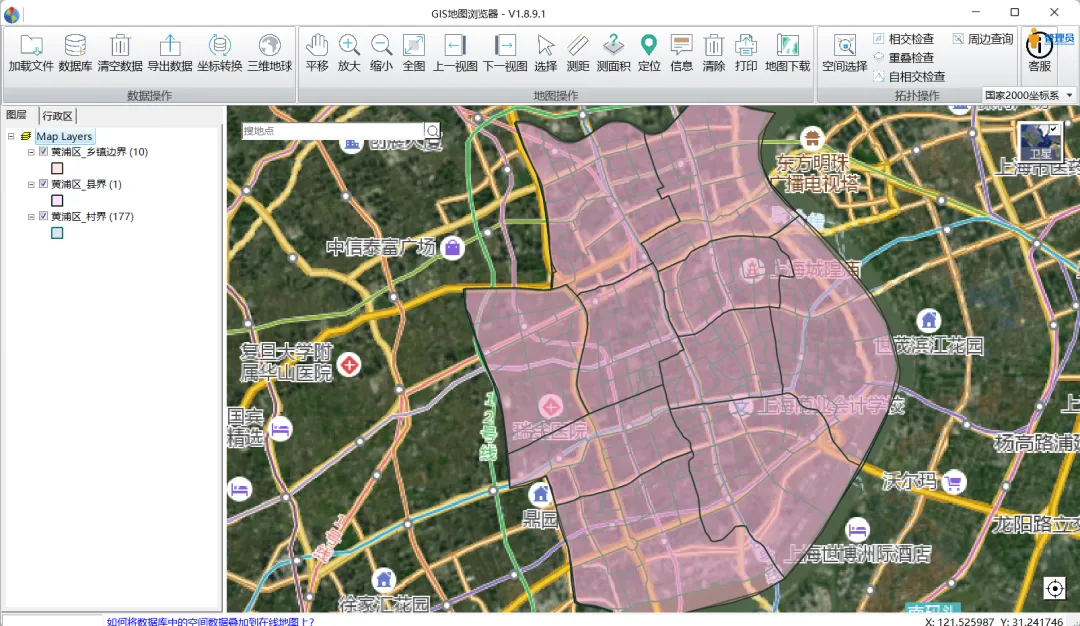Select the 缩小 zoom out tool

pyautogui.click(x=381, y=52)
